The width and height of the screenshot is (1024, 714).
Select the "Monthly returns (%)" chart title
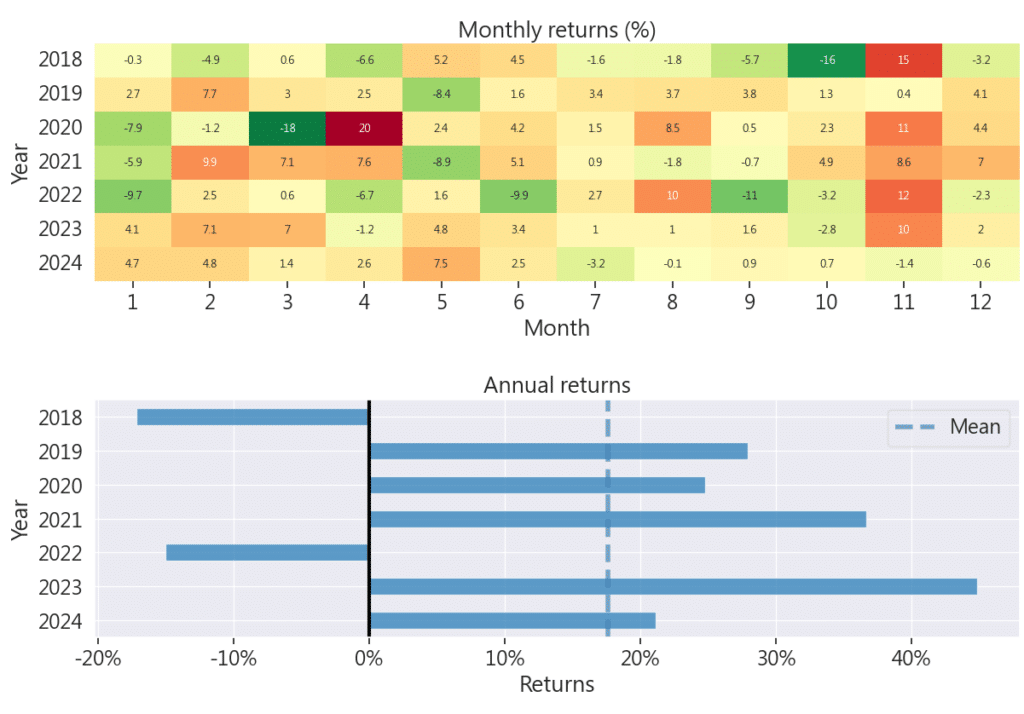click(556, 29)
